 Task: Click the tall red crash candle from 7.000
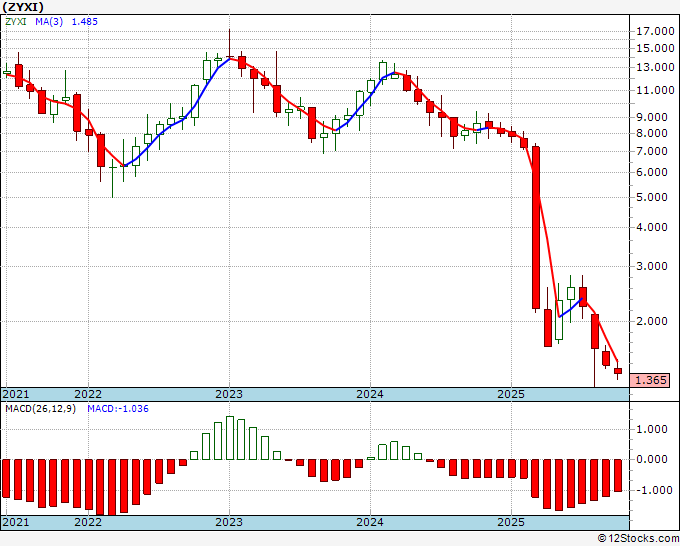[536, 228]
